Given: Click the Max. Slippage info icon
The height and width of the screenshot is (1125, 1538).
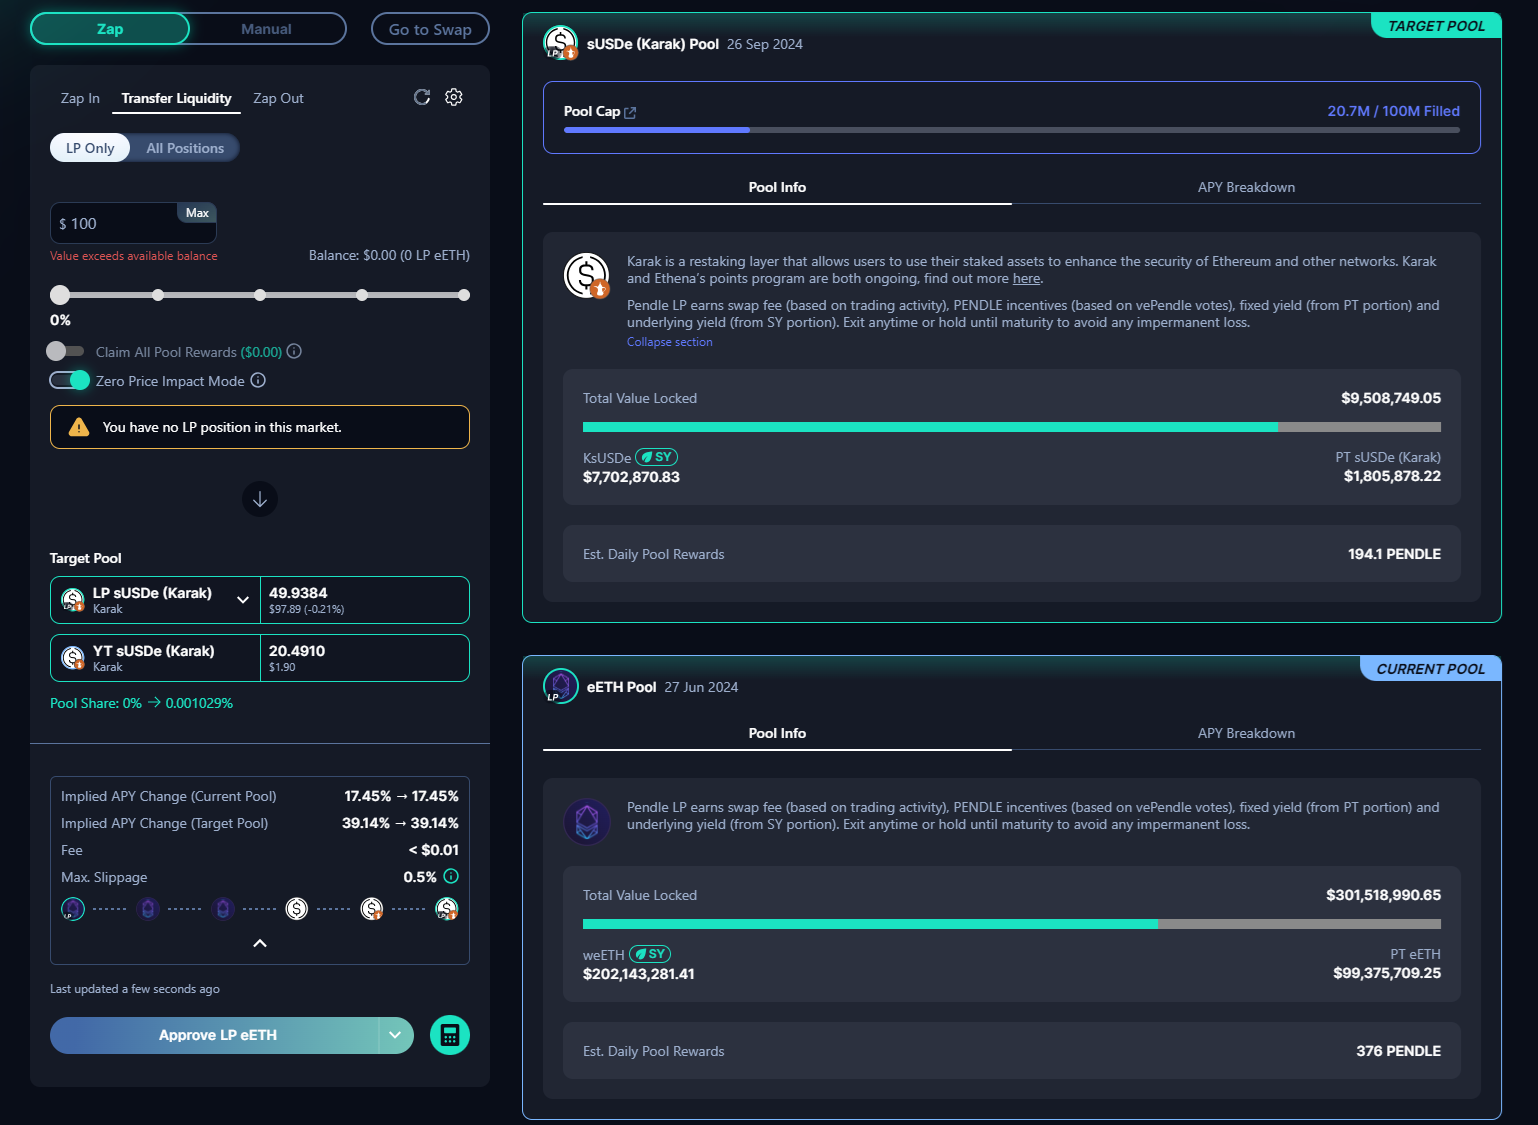Looking at the screenshot, I should pos(451,876).
